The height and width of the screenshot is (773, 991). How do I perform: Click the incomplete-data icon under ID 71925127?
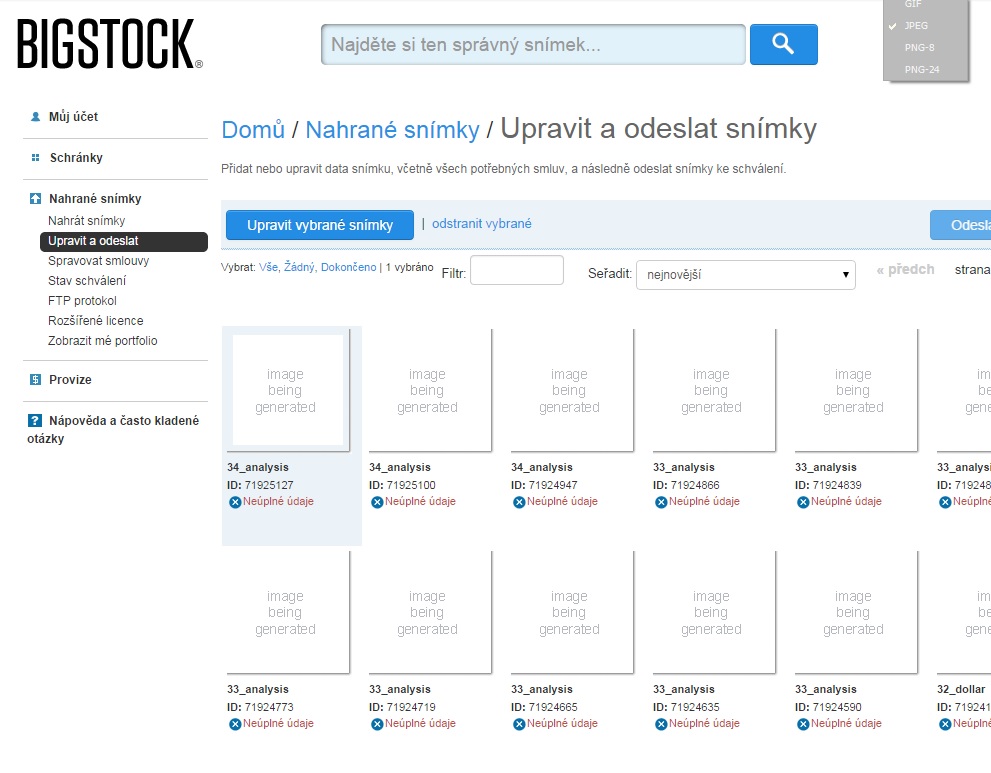click(x=235, y=502)
